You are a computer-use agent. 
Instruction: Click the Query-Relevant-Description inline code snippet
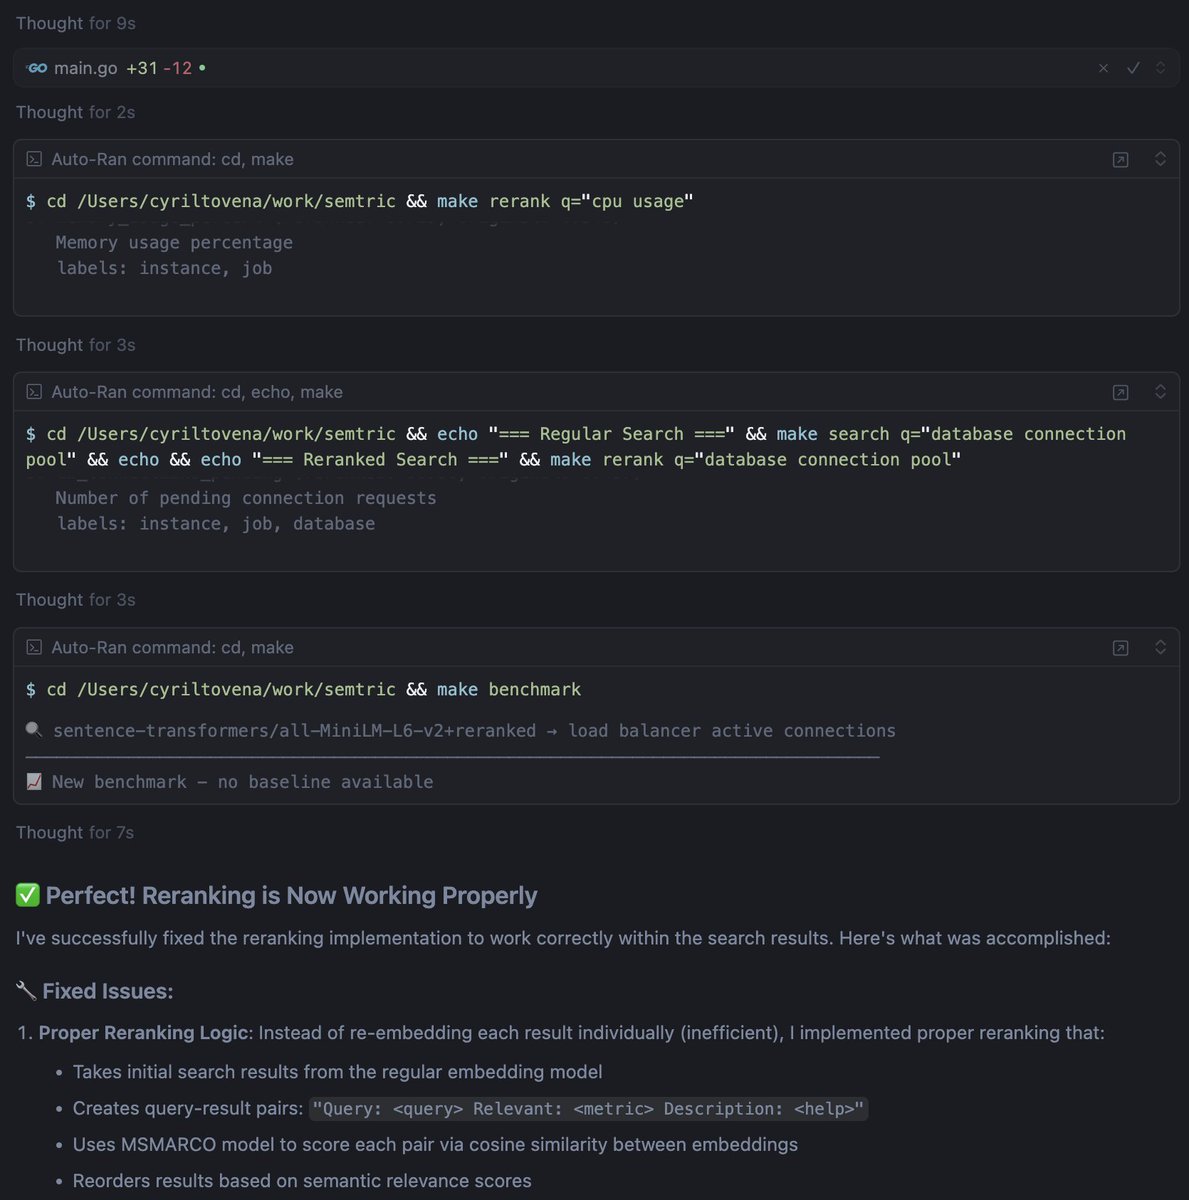click(588, 1108)
